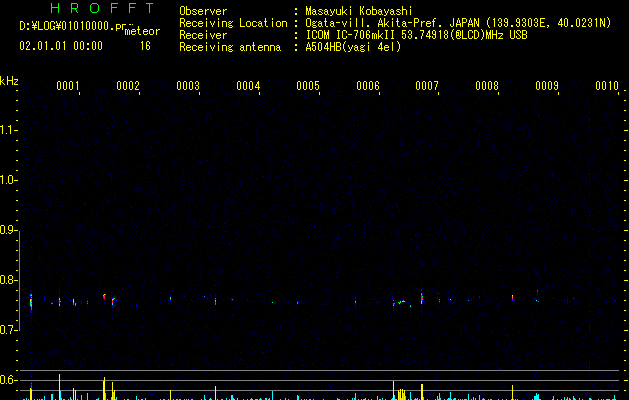Click time marker 0005

coord(308,86)
